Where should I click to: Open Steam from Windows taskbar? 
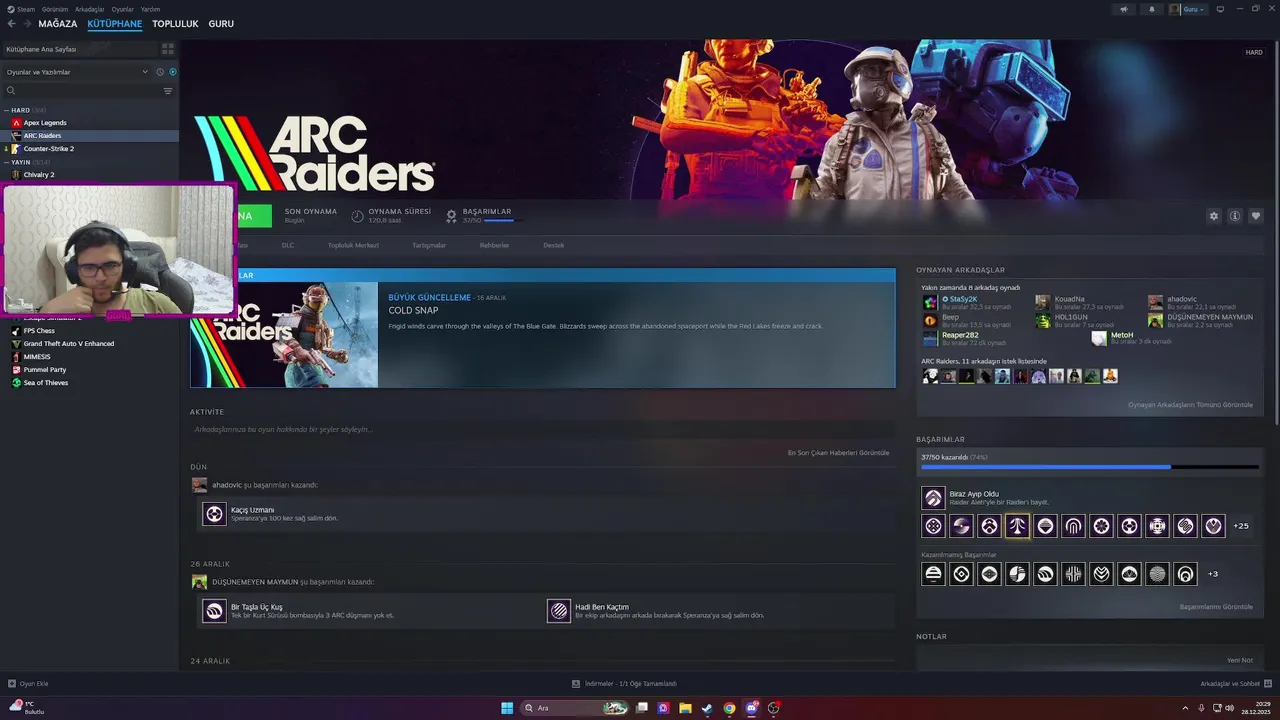tap(707, 708)
